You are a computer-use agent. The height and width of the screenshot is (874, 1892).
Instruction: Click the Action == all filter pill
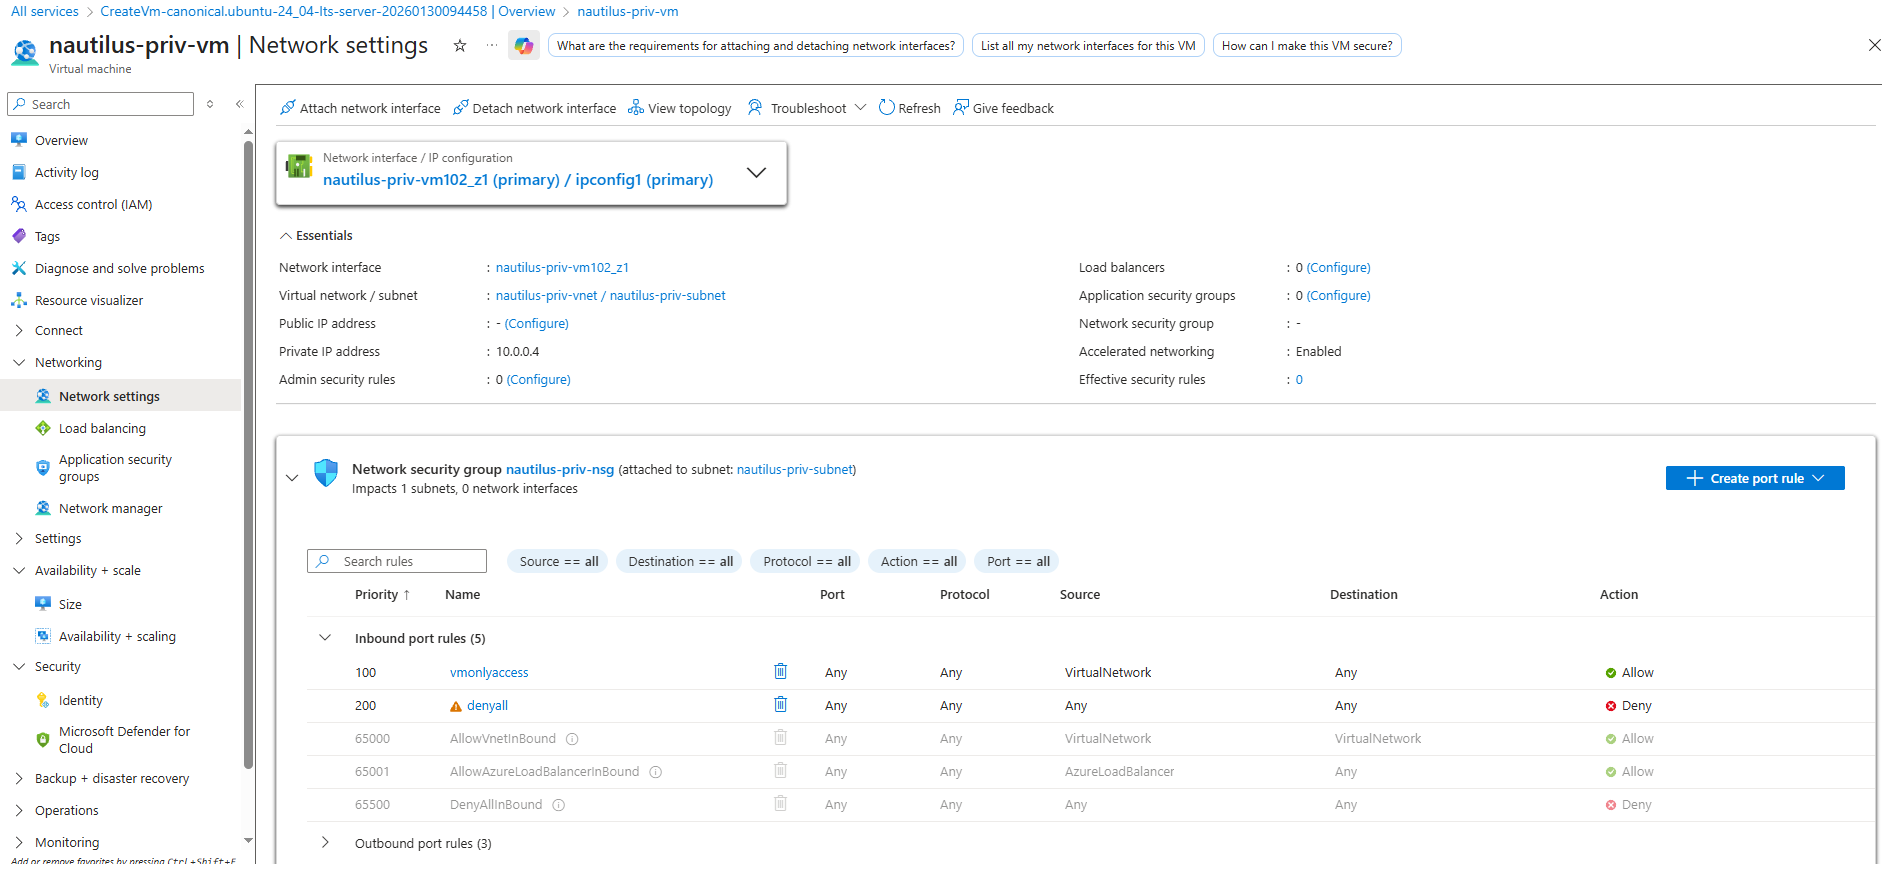click(918, 561)
